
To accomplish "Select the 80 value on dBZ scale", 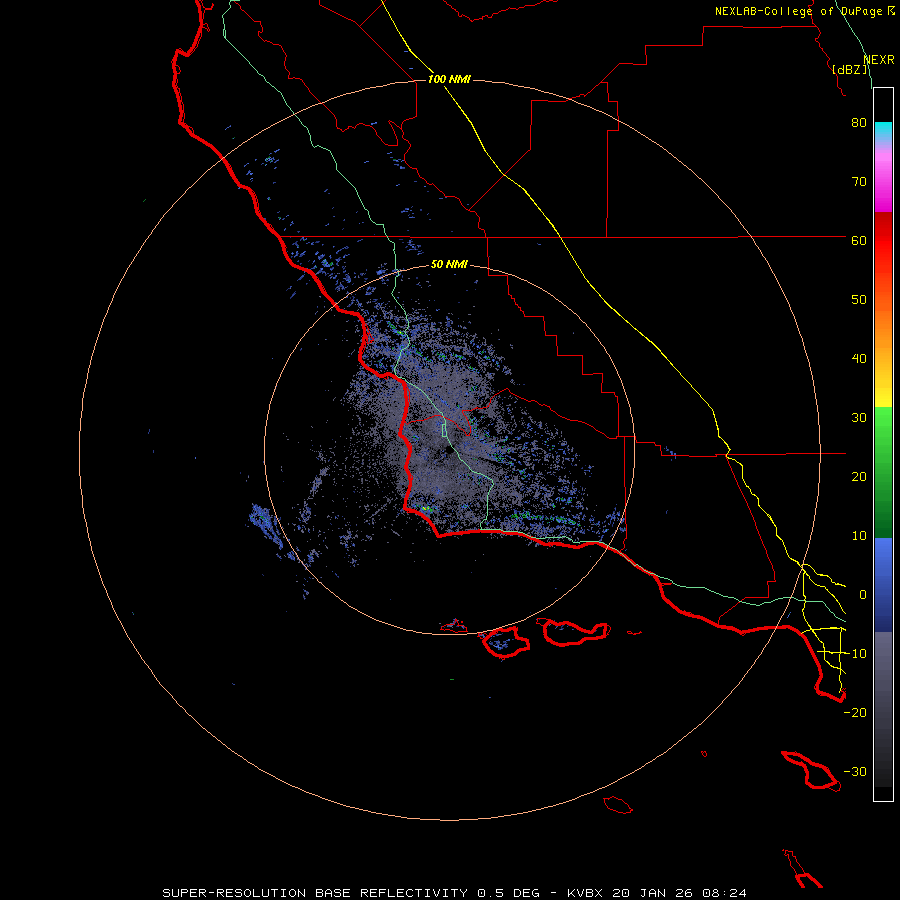I will [859, 122].
